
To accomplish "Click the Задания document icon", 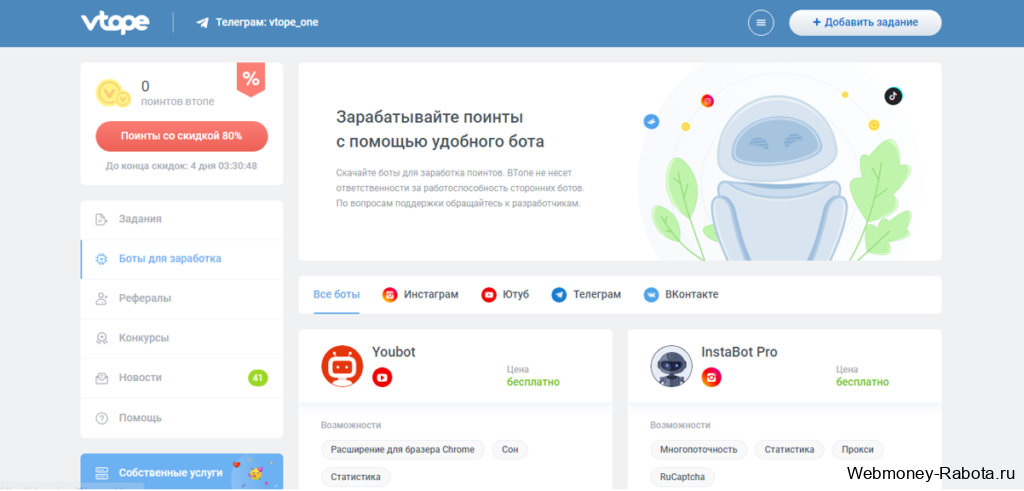I will (101, 219).
